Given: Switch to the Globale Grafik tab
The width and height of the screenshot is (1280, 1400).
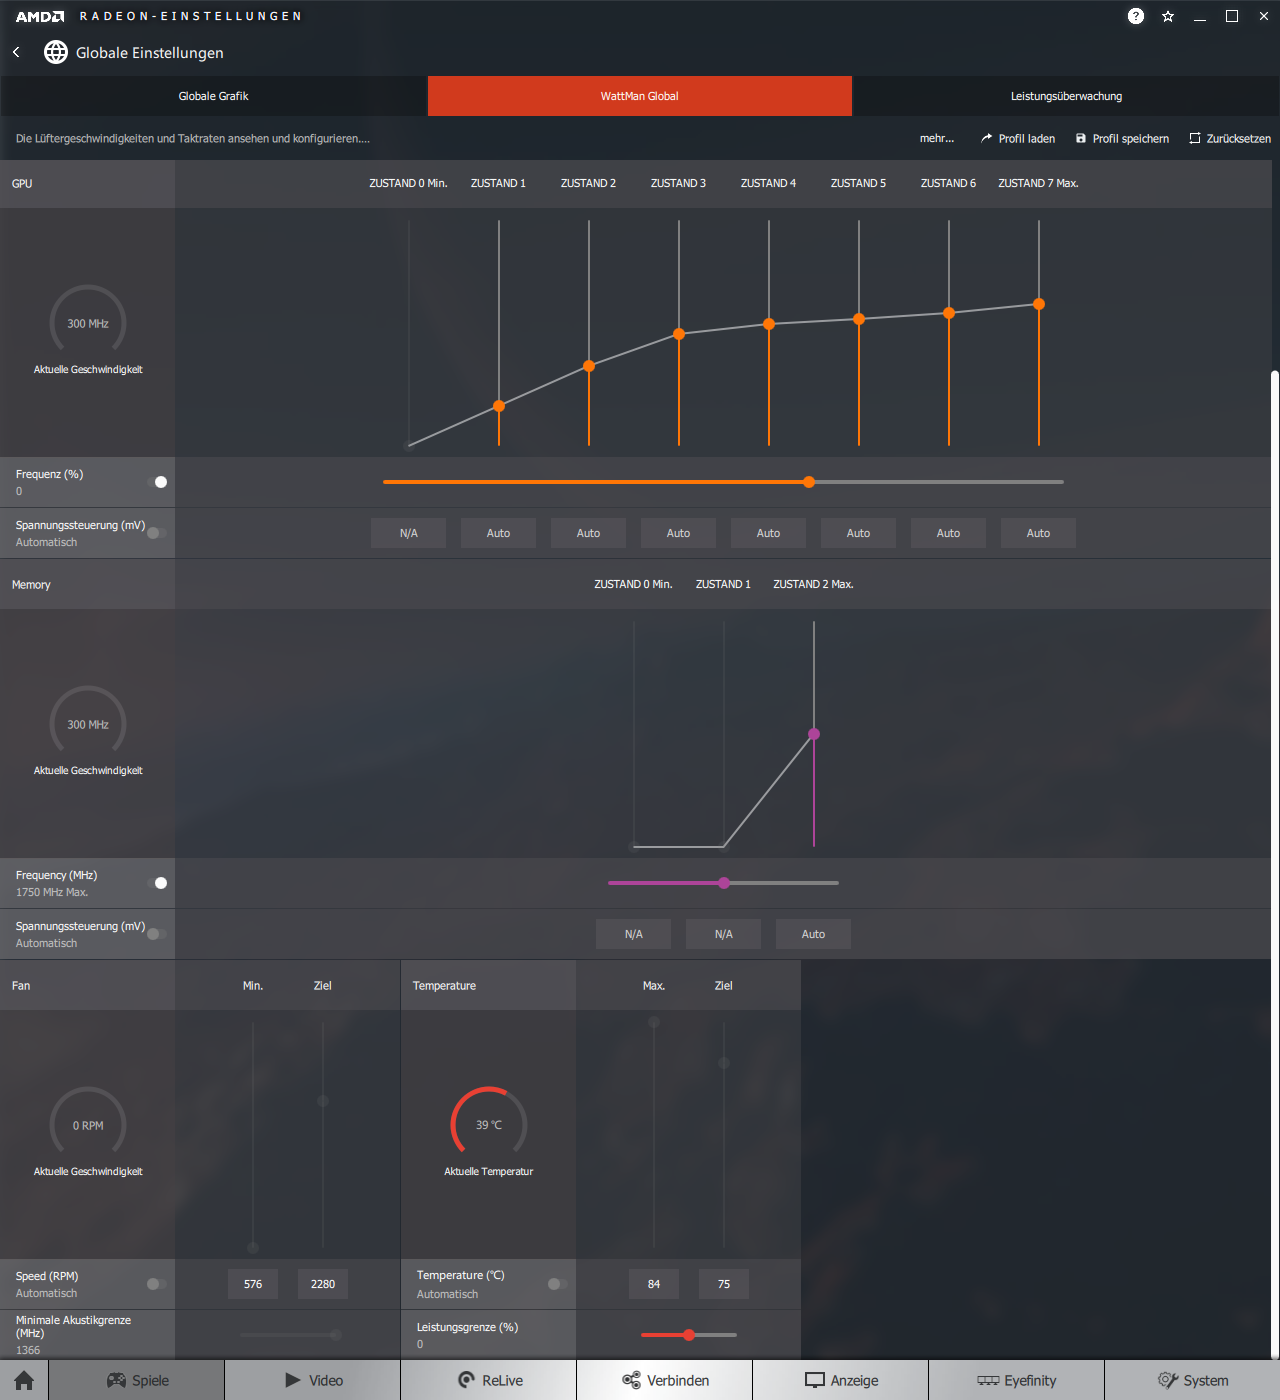Looking at the screenshot, I should point(214,96).
